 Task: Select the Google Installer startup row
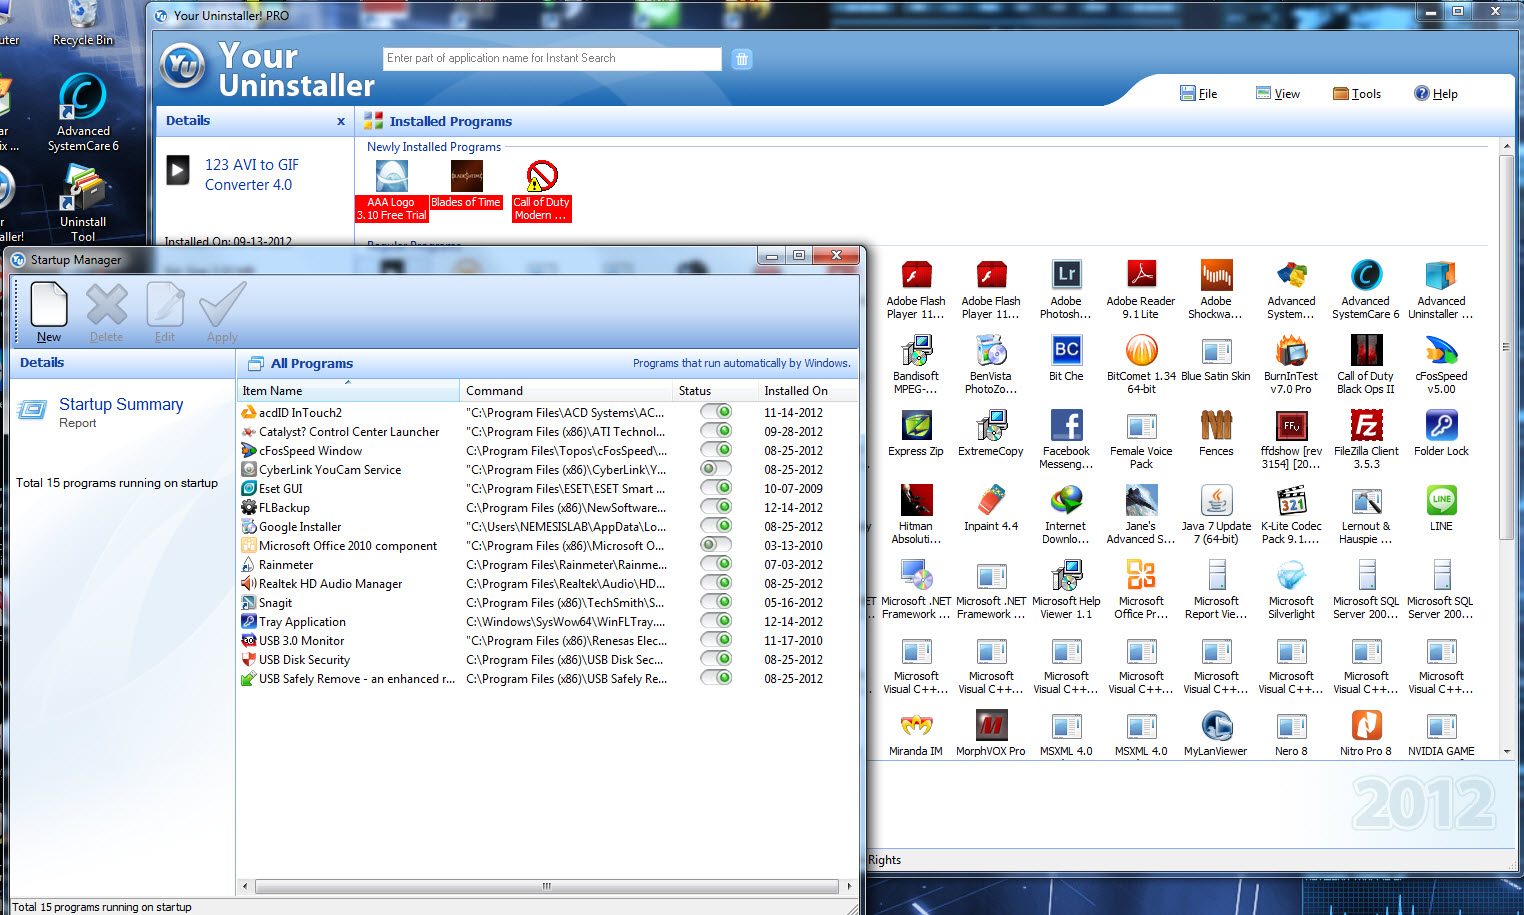point(548,526)
